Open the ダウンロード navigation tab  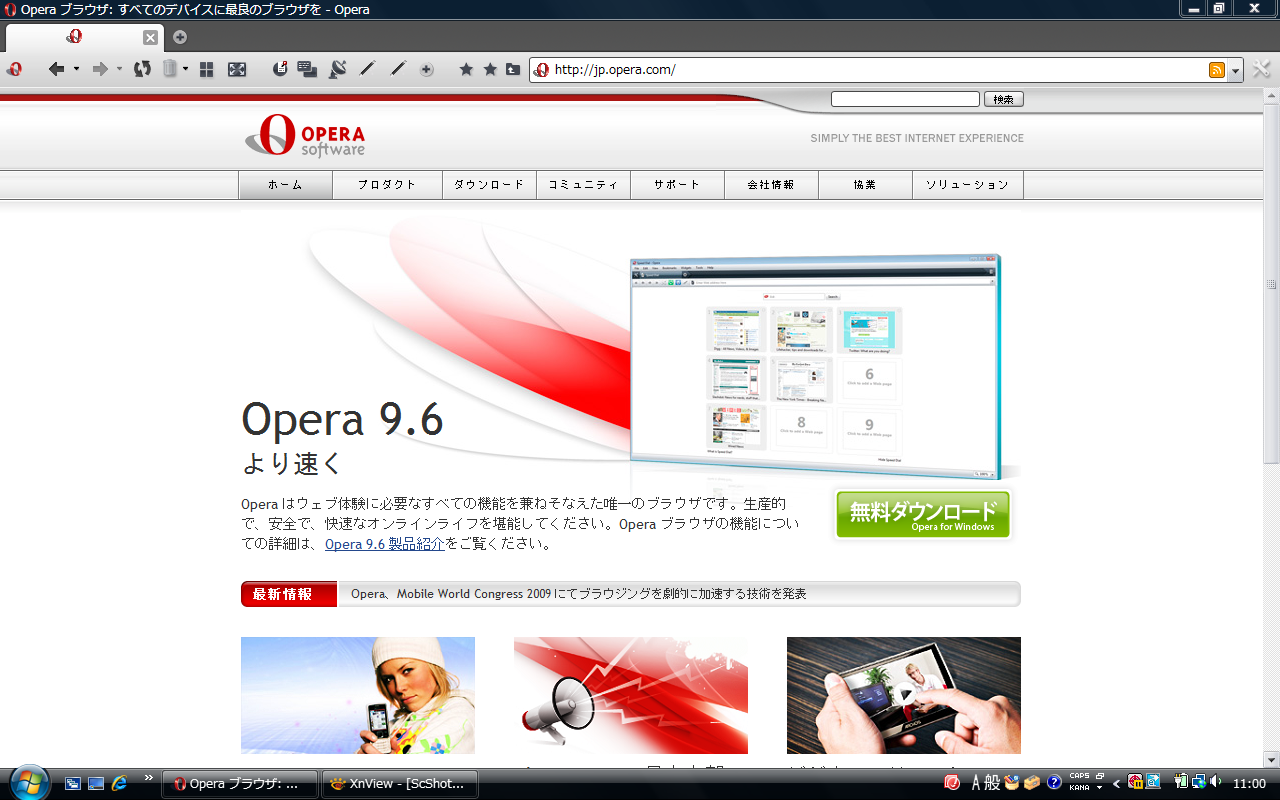[x=489, y=185]
